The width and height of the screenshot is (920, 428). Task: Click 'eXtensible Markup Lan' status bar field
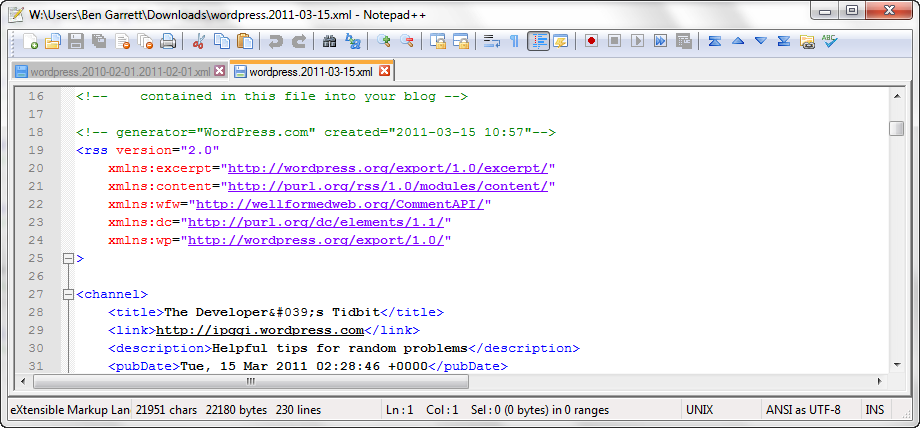click(x=70, y=410)
